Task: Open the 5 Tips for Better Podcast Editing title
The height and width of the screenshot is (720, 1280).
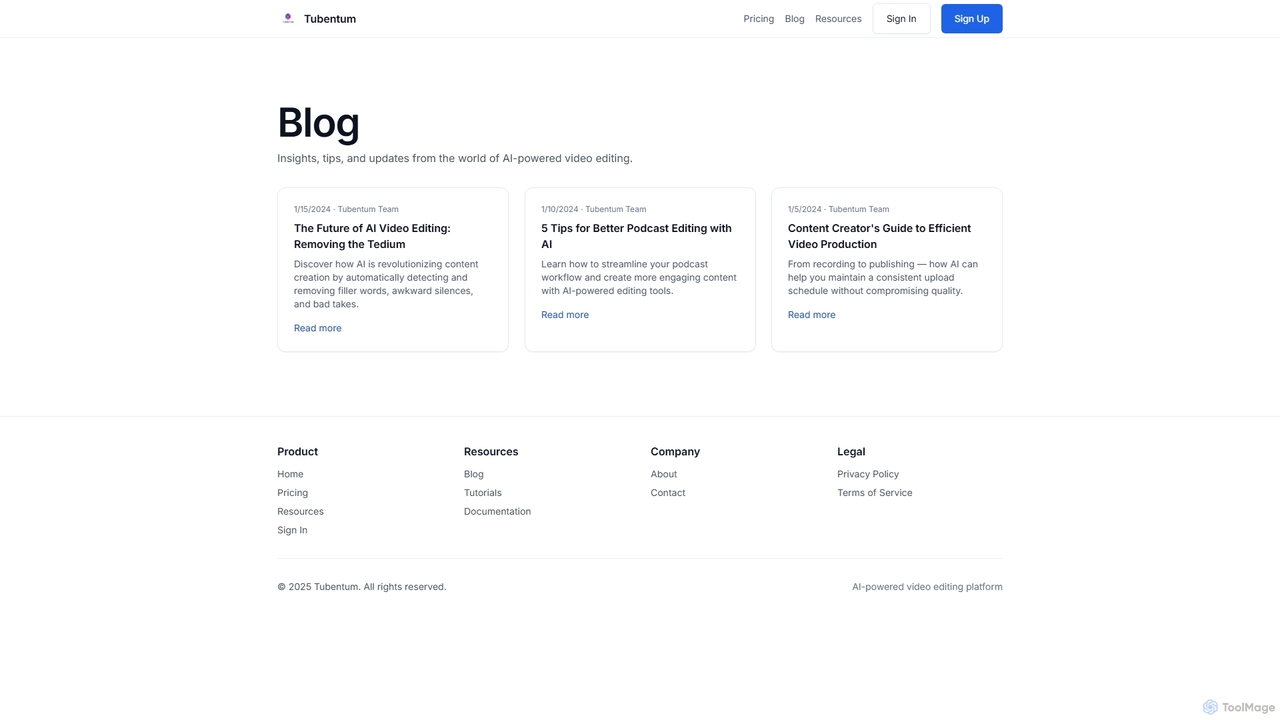Action: point(636,236)
